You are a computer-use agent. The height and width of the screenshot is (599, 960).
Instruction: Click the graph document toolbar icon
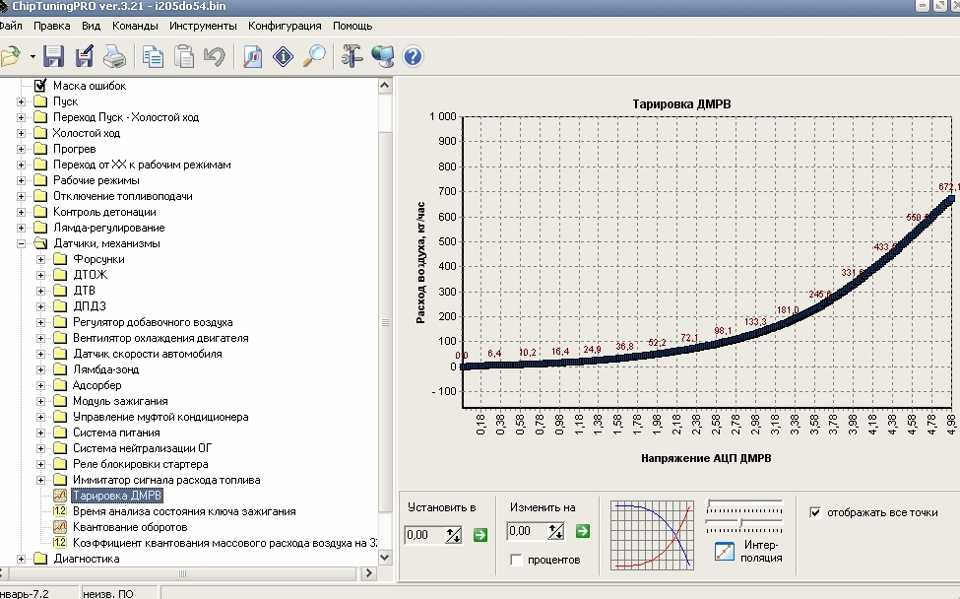click(x=252, y=56)
